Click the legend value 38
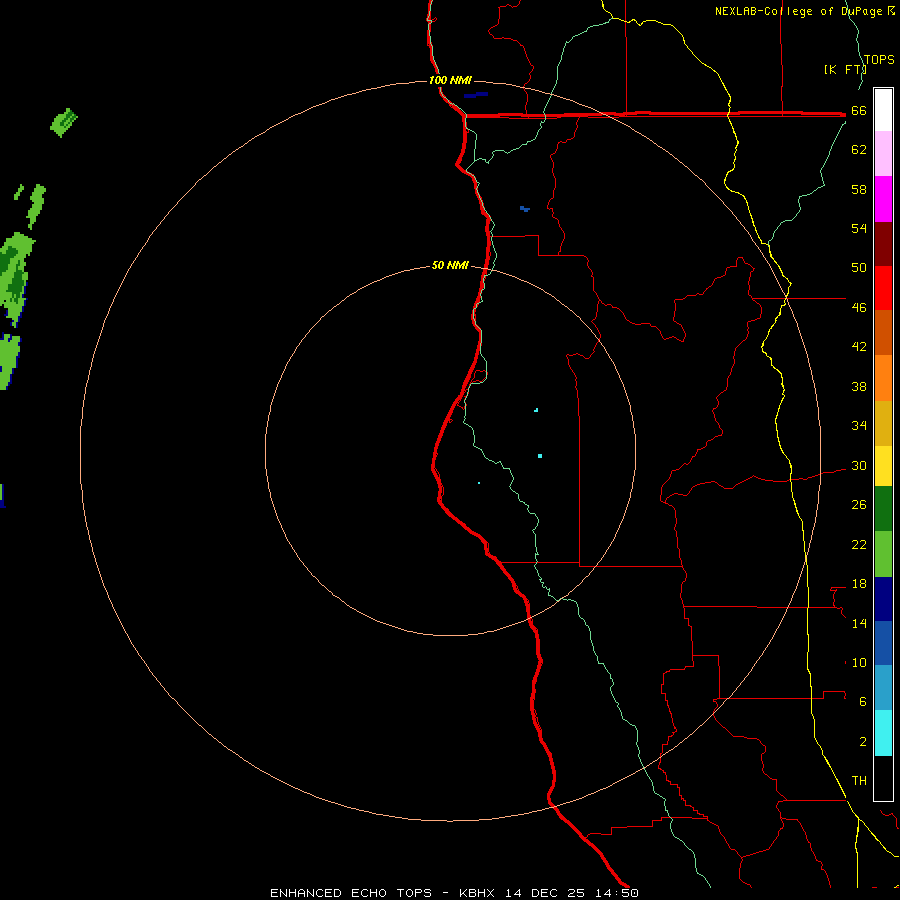This screenshot has height=900, width=900. pyautogui.click(x=859, y=387)
